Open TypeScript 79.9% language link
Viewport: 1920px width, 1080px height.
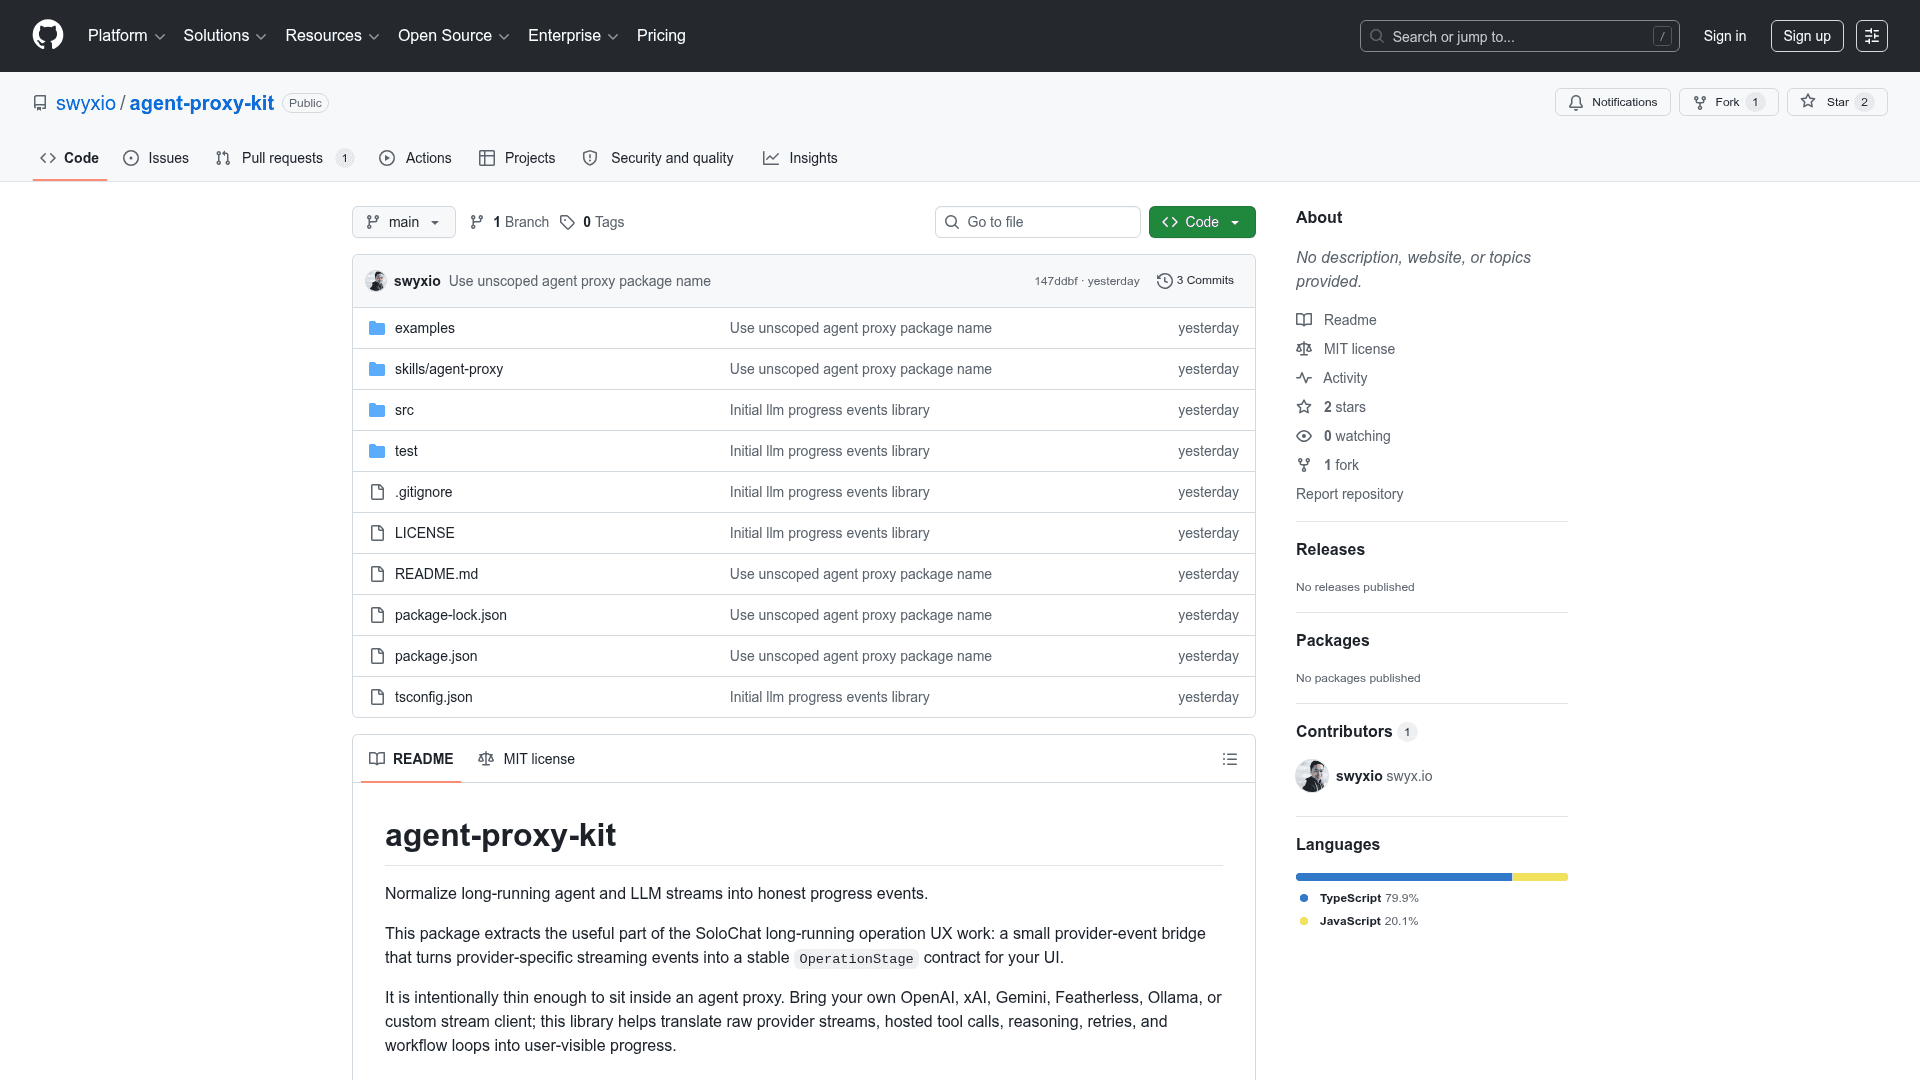click(x=1360, y=898)
